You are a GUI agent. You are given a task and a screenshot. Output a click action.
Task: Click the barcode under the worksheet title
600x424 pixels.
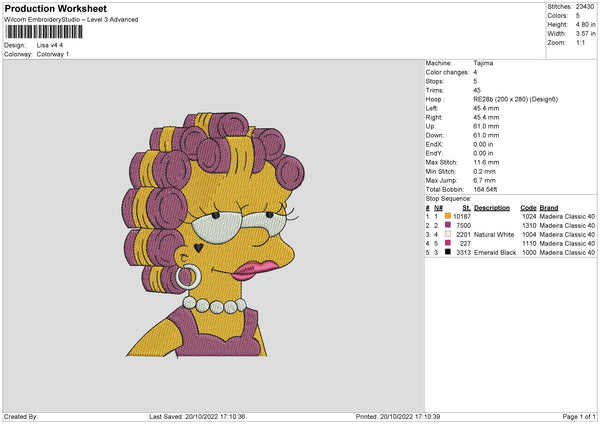pos(44,32)
